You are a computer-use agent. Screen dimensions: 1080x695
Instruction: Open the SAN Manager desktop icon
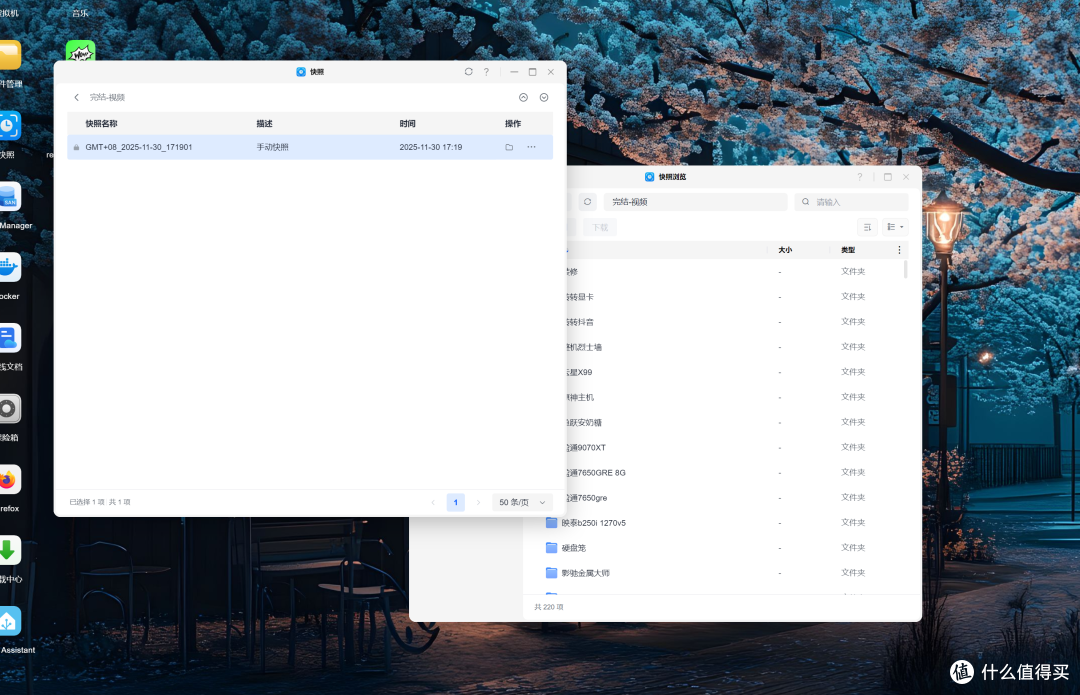pyautogui.click(x=10, y=197)
